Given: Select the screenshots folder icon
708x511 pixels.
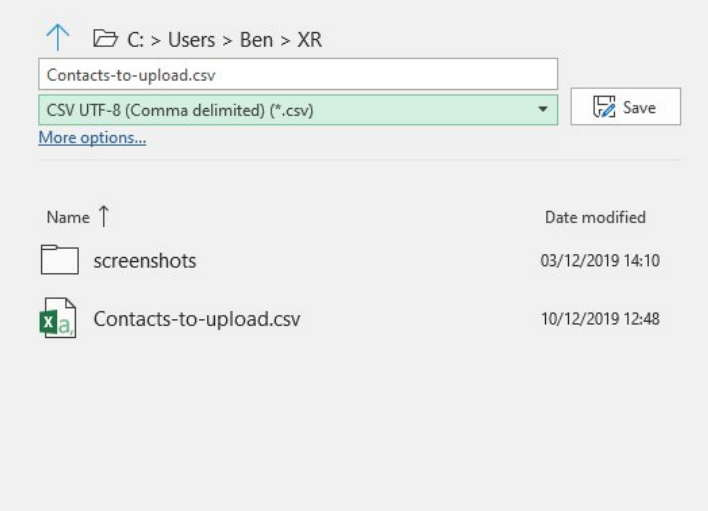Looking at the screenshot, I should pos(60,260).
